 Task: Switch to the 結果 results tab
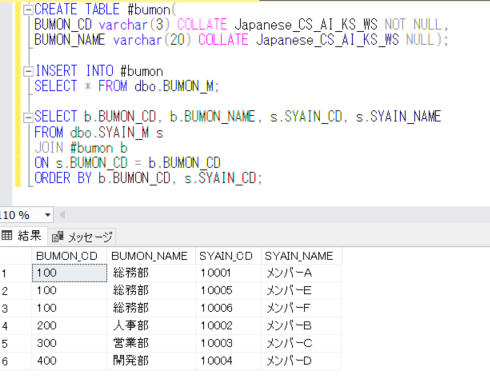click(23, 236)
